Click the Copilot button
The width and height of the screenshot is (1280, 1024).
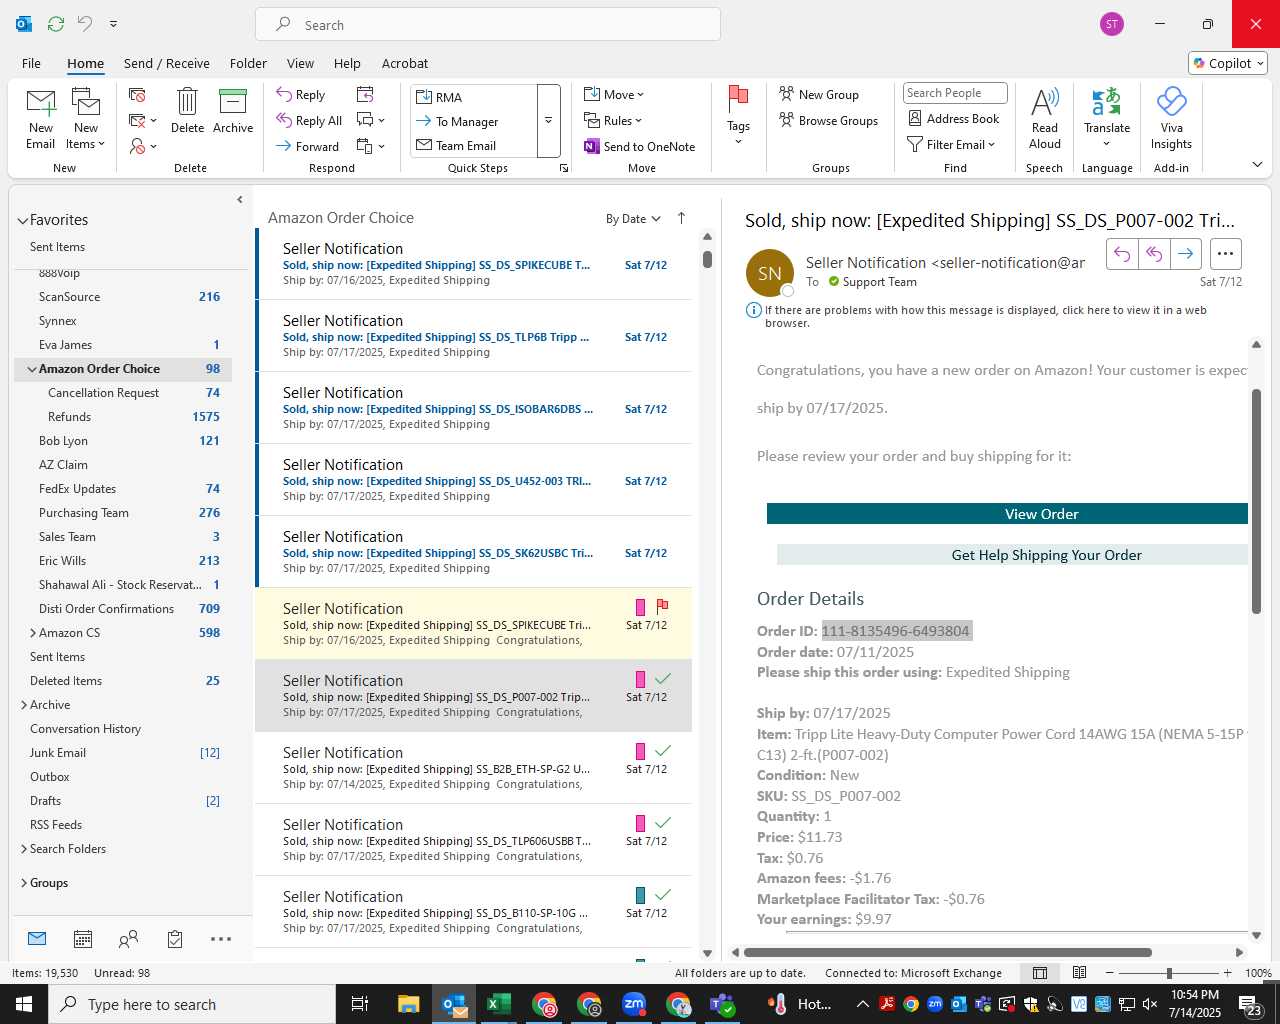pyautogui.click(x=1228, y=63)
